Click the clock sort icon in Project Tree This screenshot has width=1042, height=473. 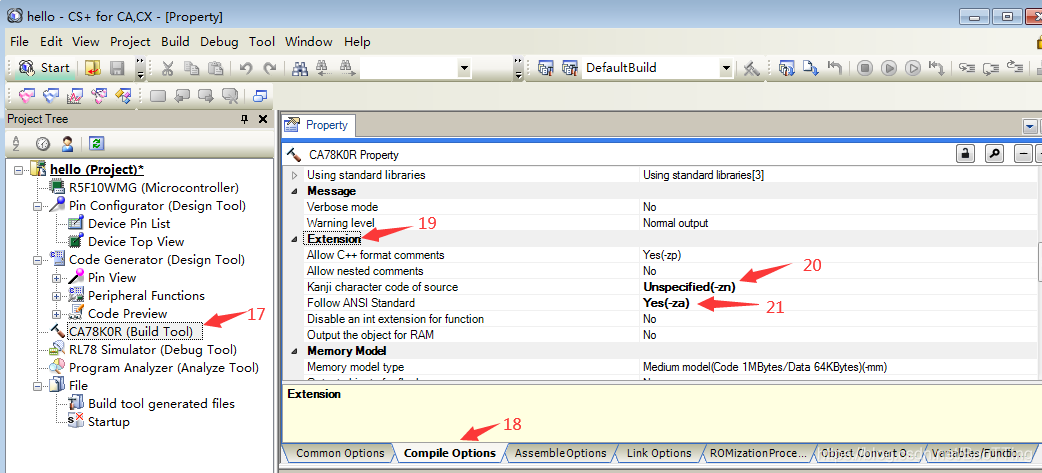[x=43, y=143]
